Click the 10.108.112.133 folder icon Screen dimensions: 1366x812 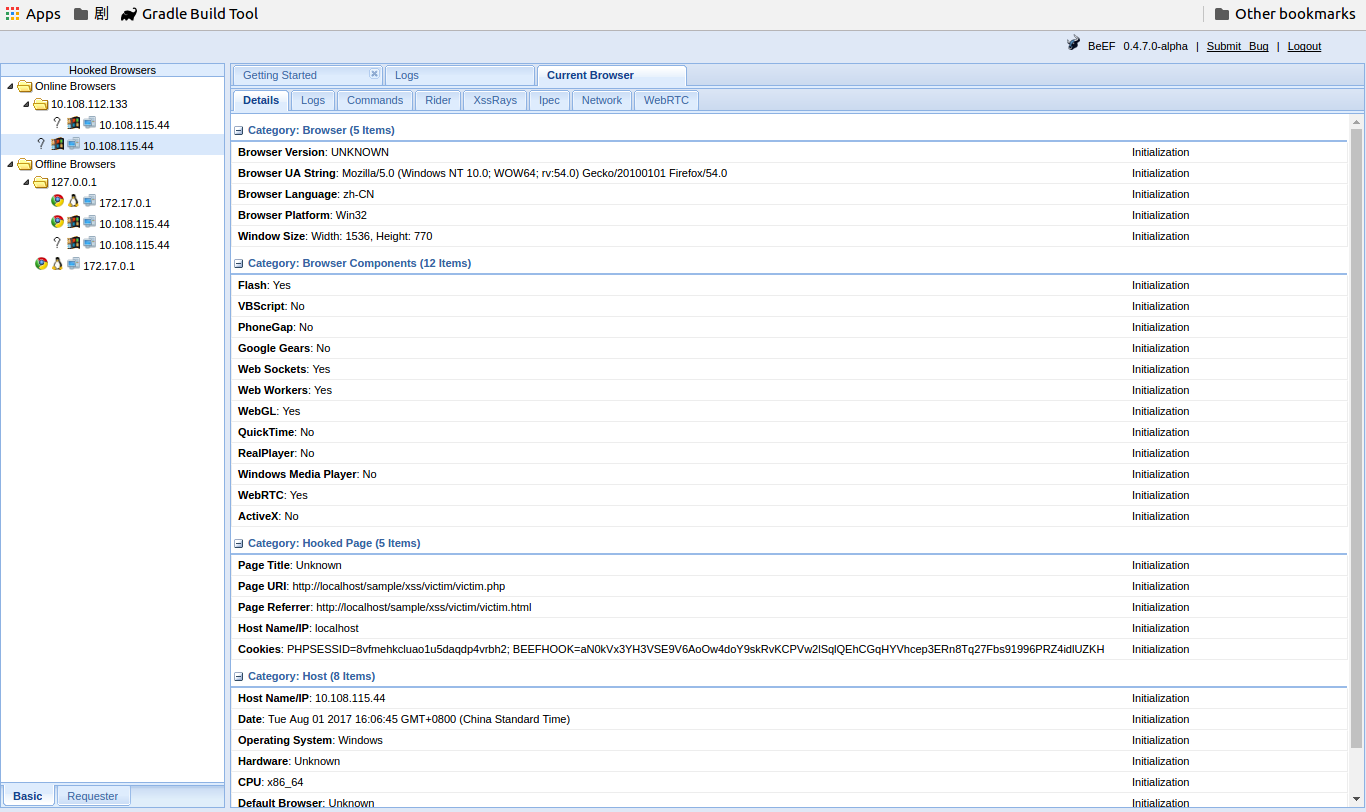[x=41, y=105]
